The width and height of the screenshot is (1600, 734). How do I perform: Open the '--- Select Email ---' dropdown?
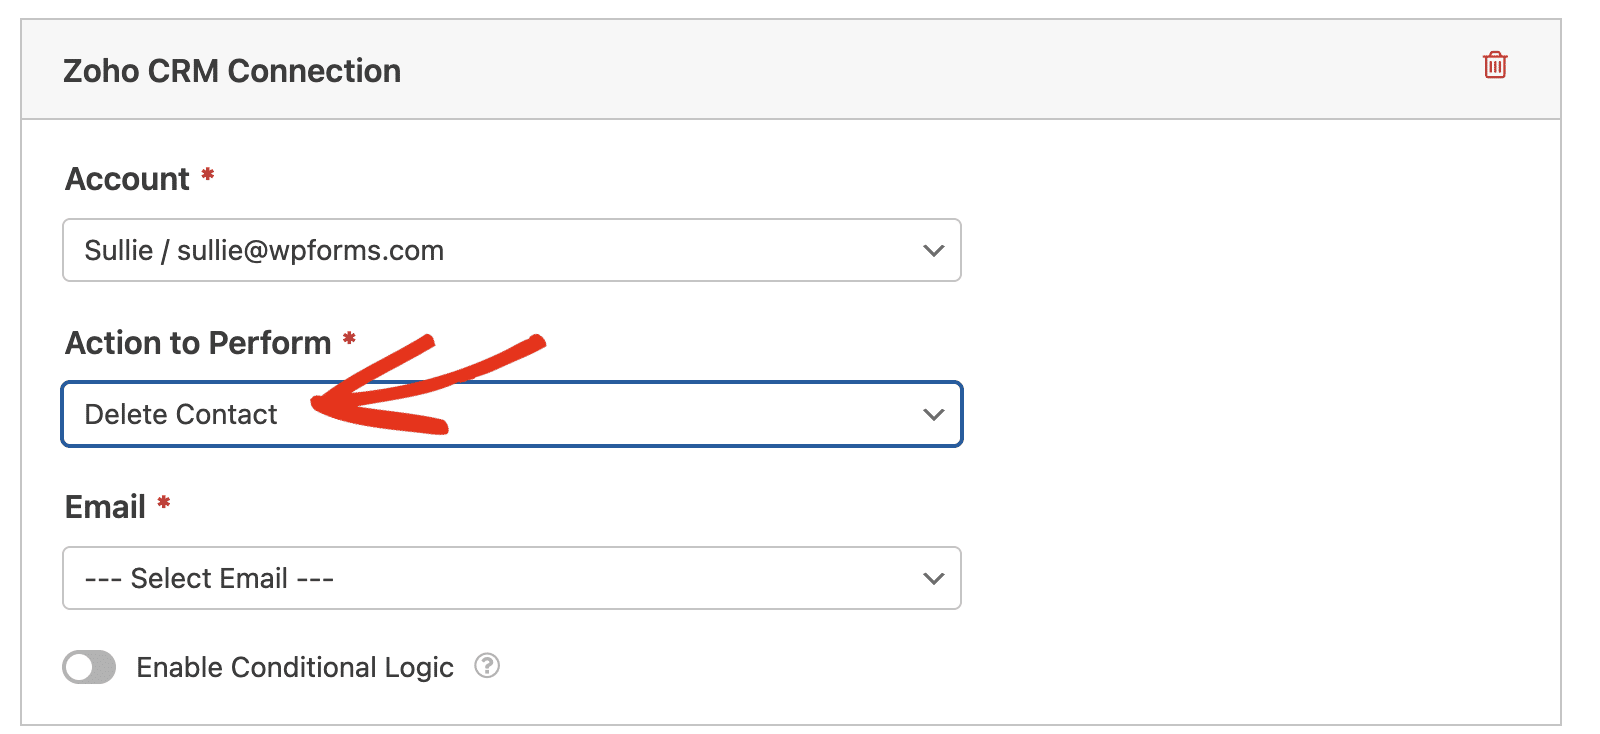512,578
